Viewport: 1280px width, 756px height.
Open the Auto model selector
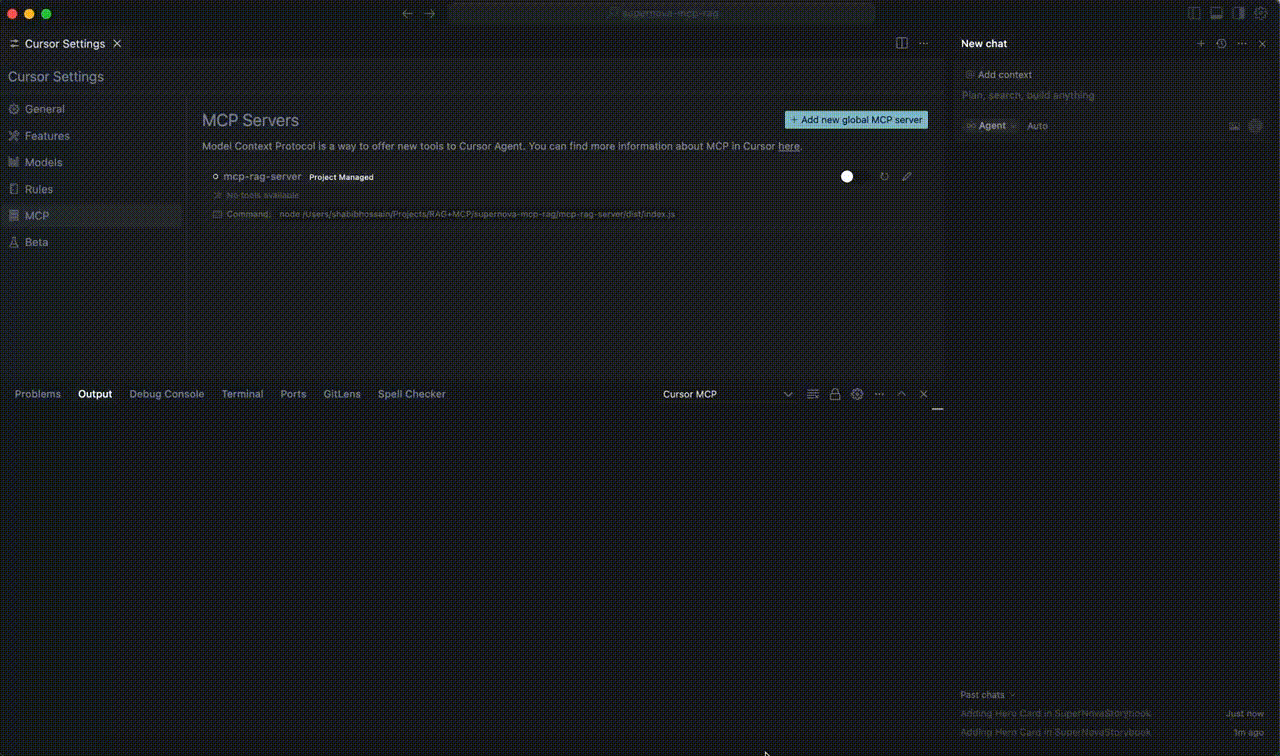click(x=1037, y=126)
